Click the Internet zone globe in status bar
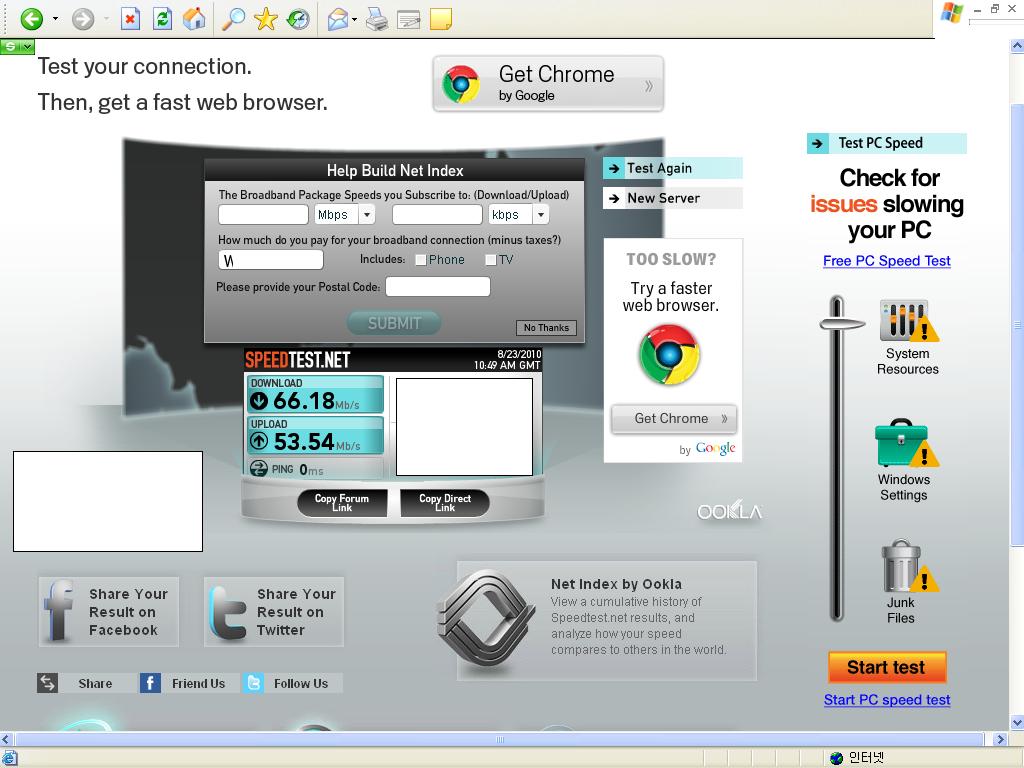 (x=837, y=758)
